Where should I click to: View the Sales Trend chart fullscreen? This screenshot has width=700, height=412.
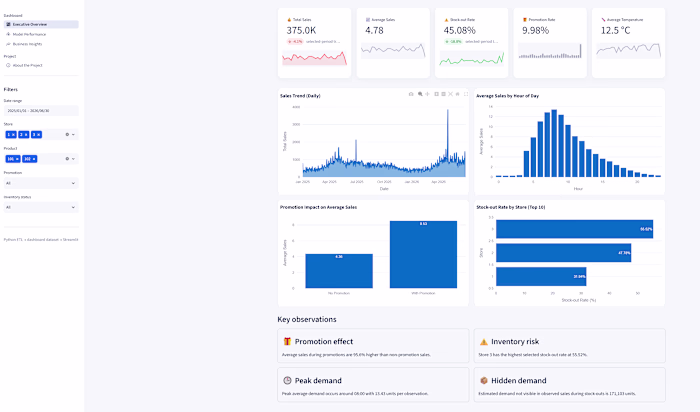pos(466,94)
